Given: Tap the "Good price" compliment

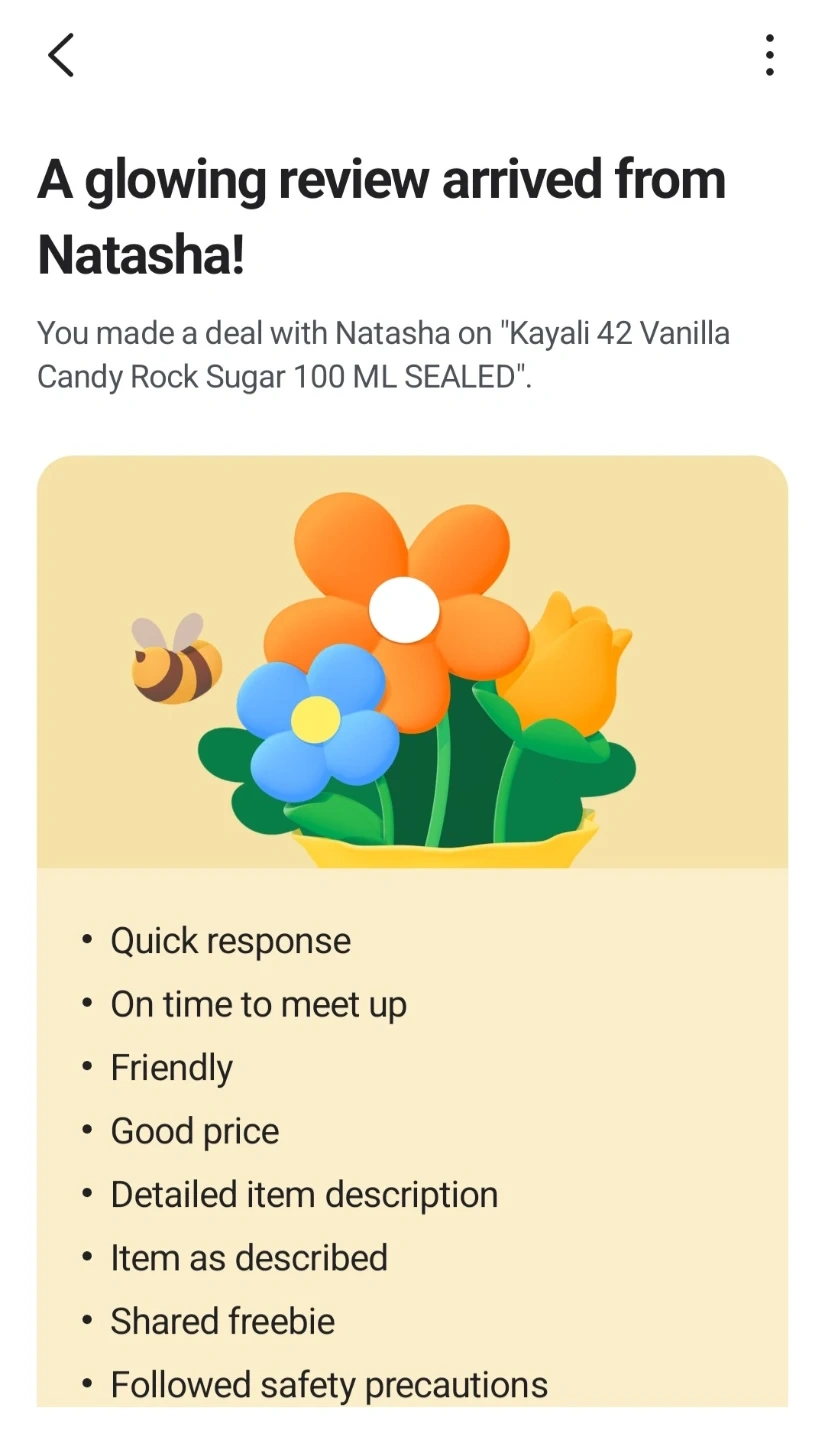Looking at the screenshot, I should click(x=194, y=1131).
